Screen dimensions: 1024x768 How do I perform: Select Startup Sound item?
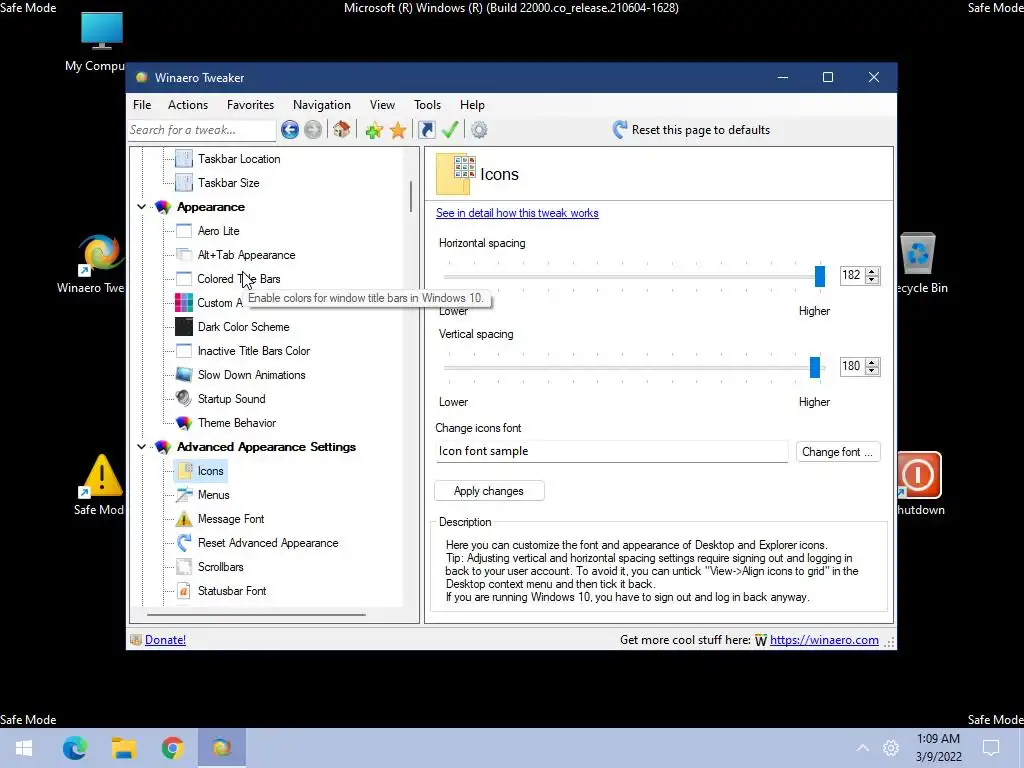tap(231, 399)
